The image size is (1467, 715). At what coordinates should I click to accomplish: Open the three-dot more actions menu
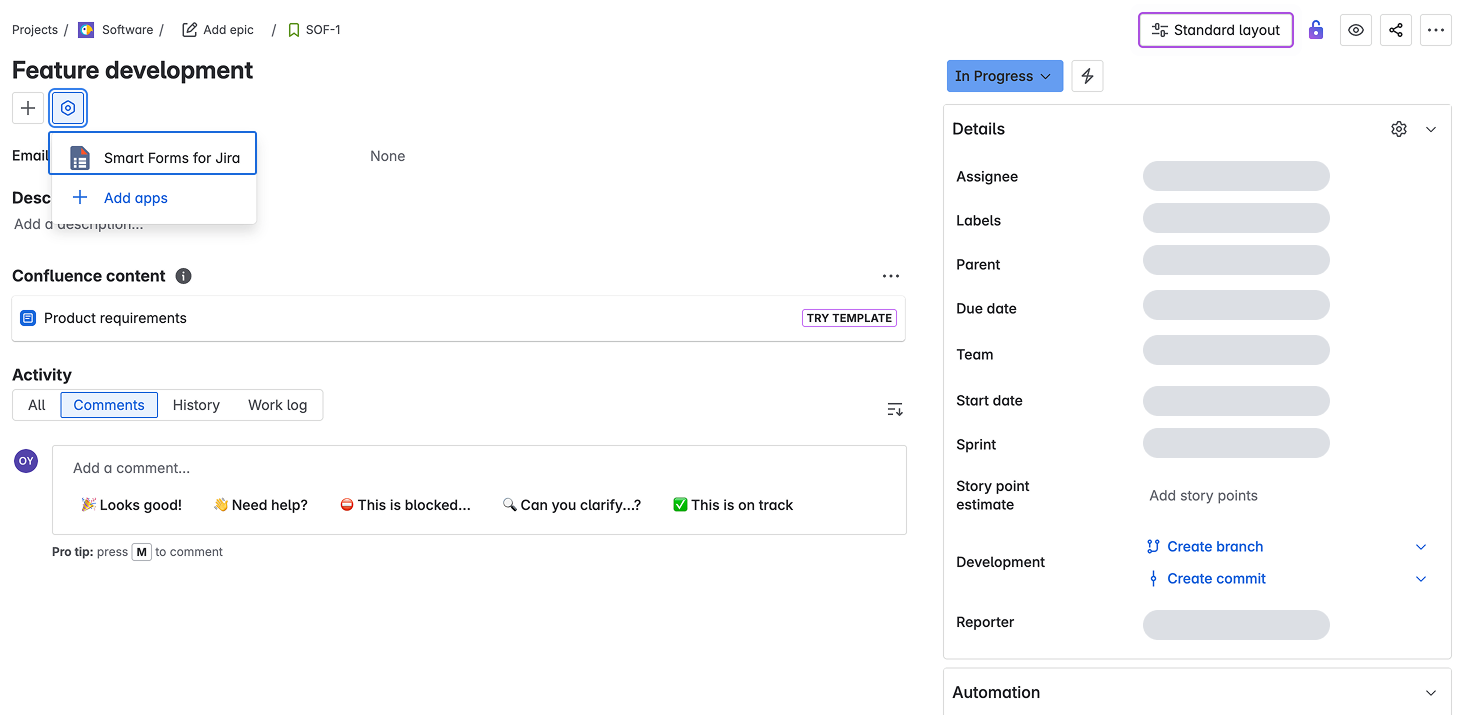pyautogui.click(x=1436, y=30)
